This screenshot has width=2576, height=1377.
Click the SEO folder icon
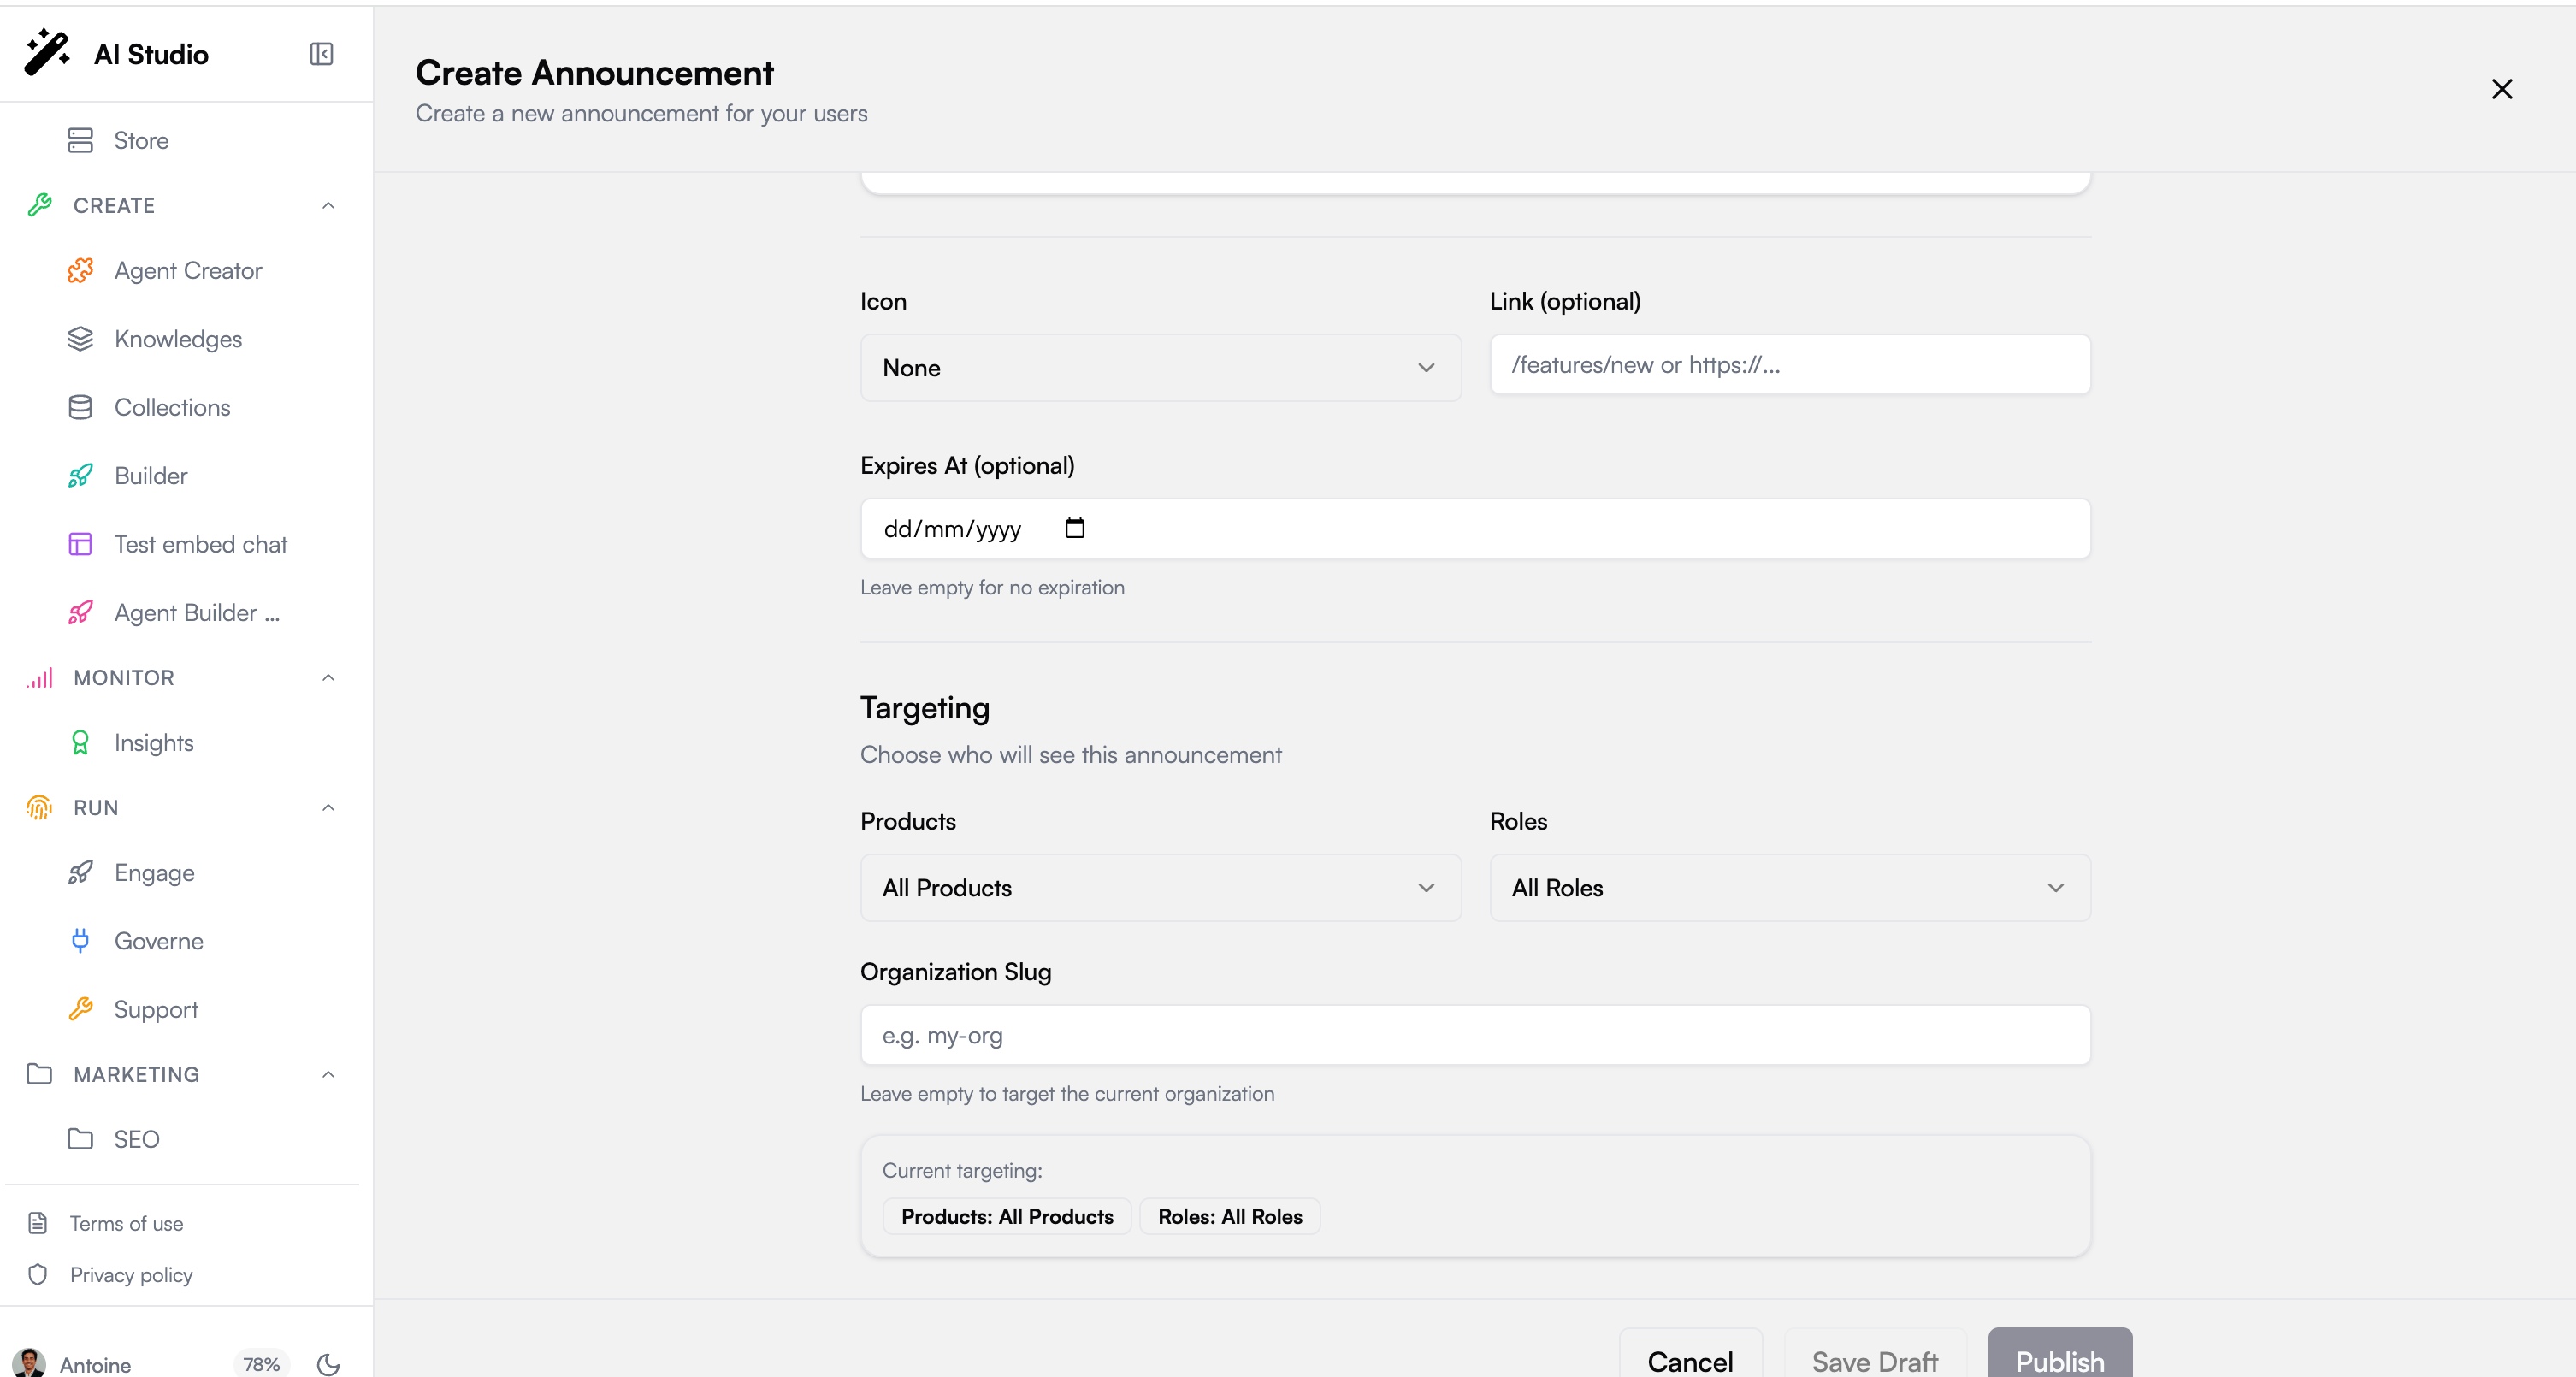(x=80, y=1139)
